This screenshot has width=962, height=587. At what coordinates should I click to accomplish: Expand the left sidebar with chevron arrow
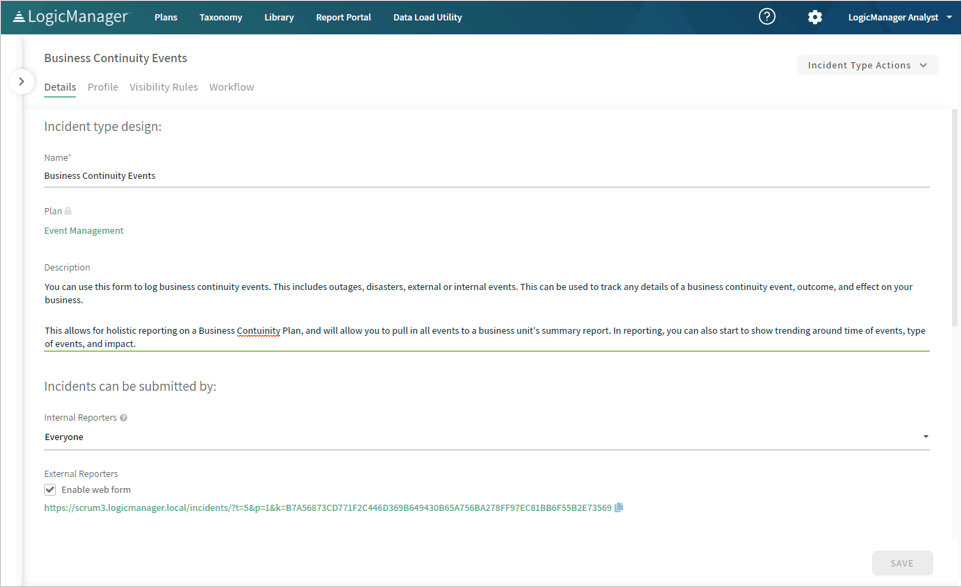point(21,81)
